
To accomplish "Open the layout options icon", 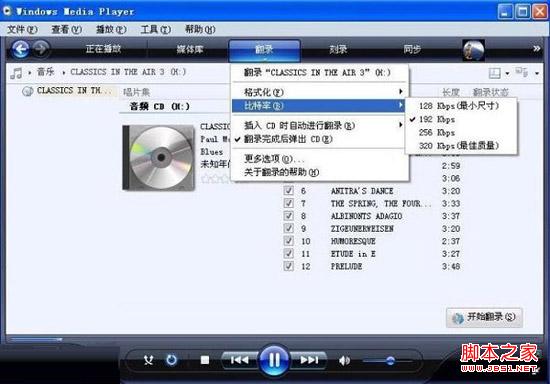I will coord(495,73).
